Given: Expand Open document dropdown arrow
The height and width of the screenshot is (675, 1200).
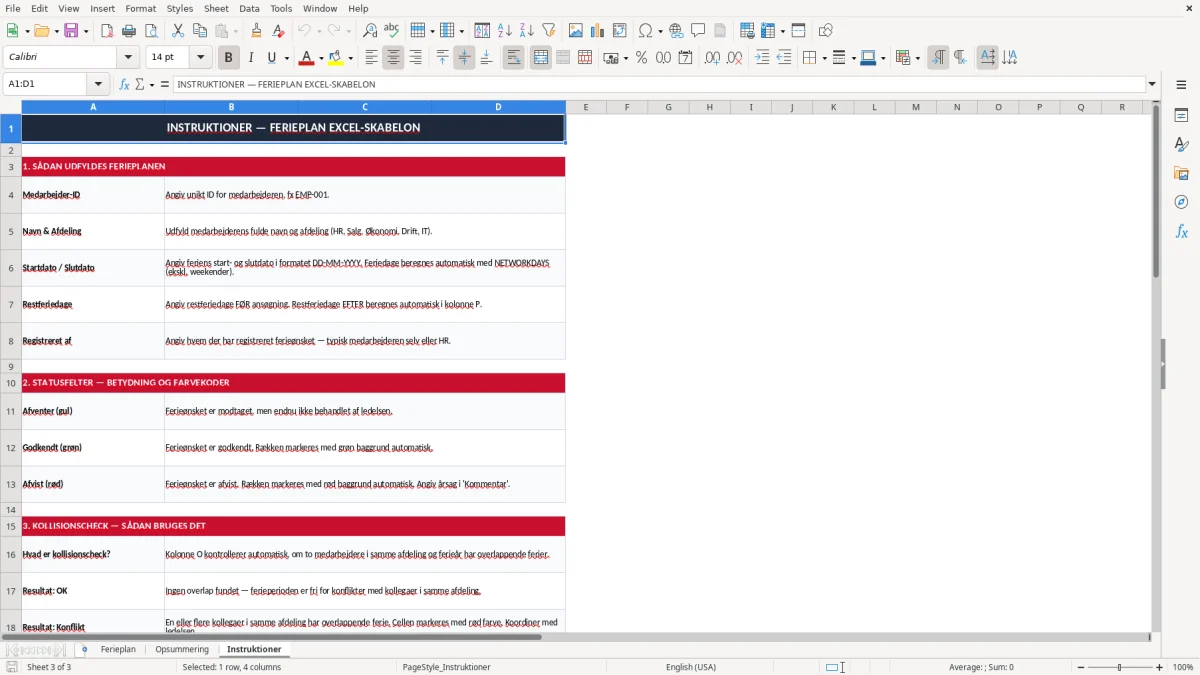Looking at the screenshot, I should [54, 31].
